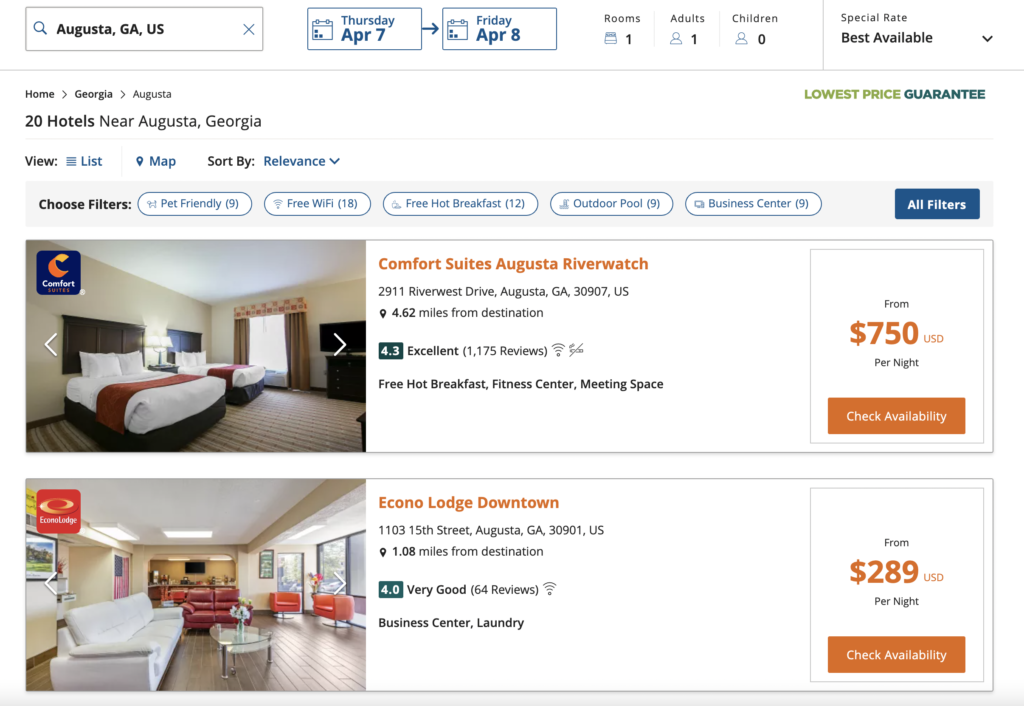The height and width of the screenshot is (706, 1024).
Task: Click the person icon under Adults
Action: [x=676, y=36]
